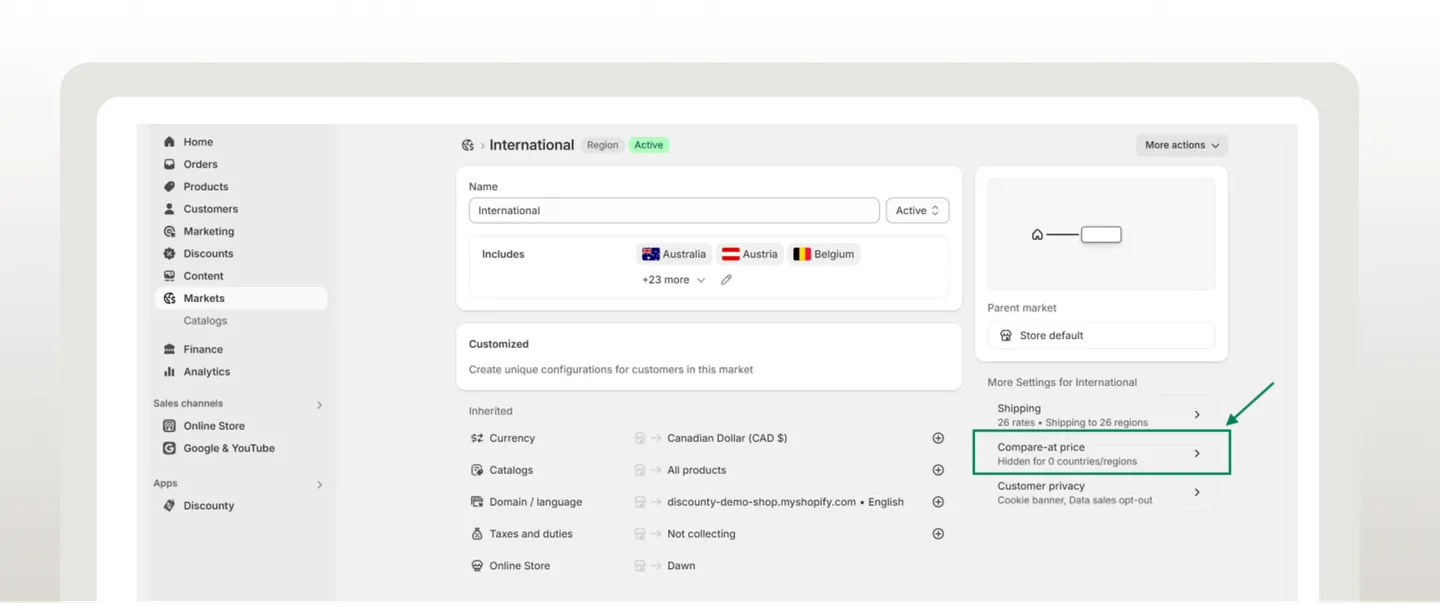The height and width of the screenshot is (606, 1440).
Task: Customize Taxes and duties with plus icon
Action: click(x=938, y=534)
